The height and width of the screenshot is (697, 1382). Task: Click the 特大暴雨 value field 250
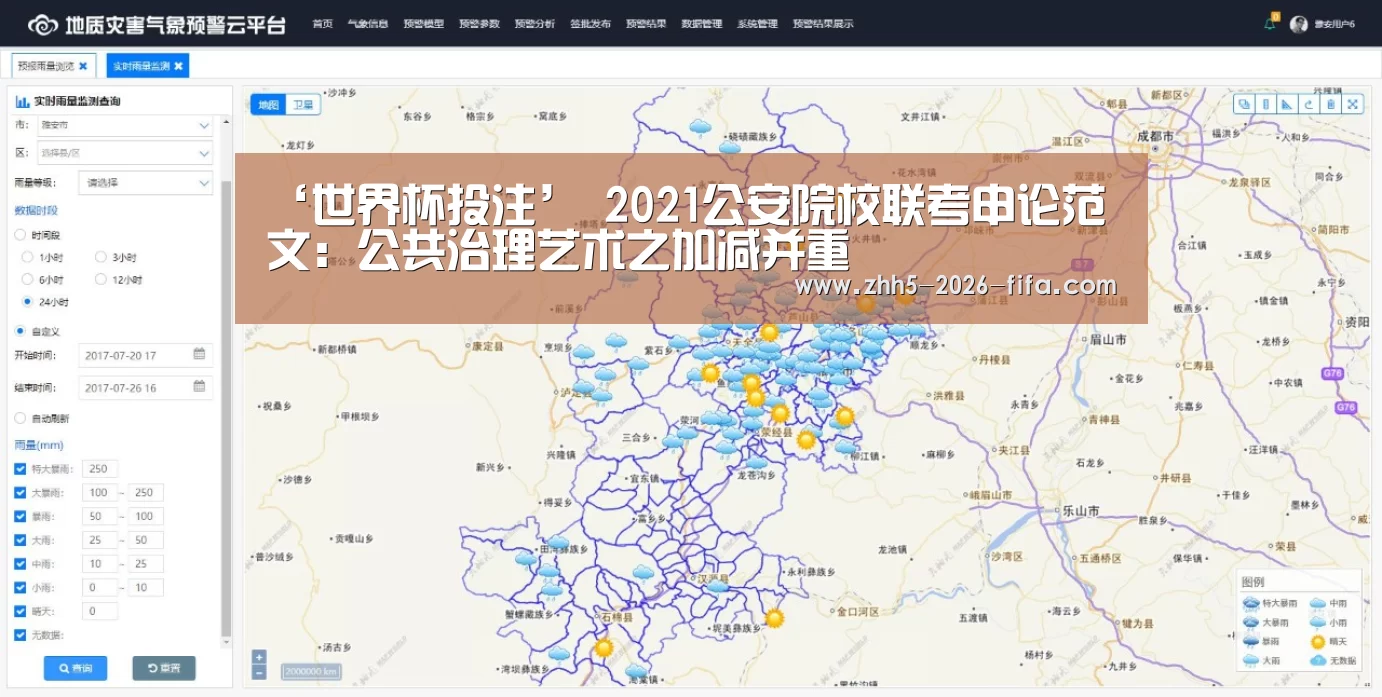(x=101, y=469)
